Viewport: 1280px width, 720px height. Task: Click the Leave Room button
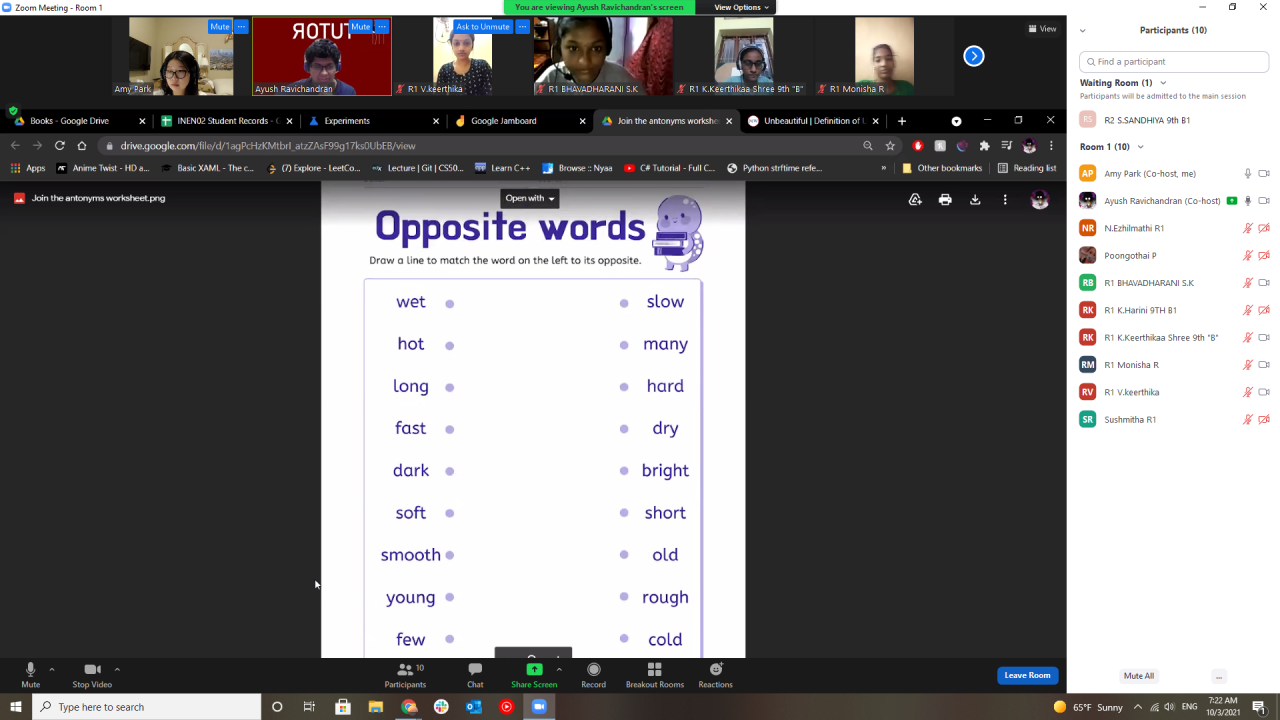pyautogui.click(x=1027, y=675)
